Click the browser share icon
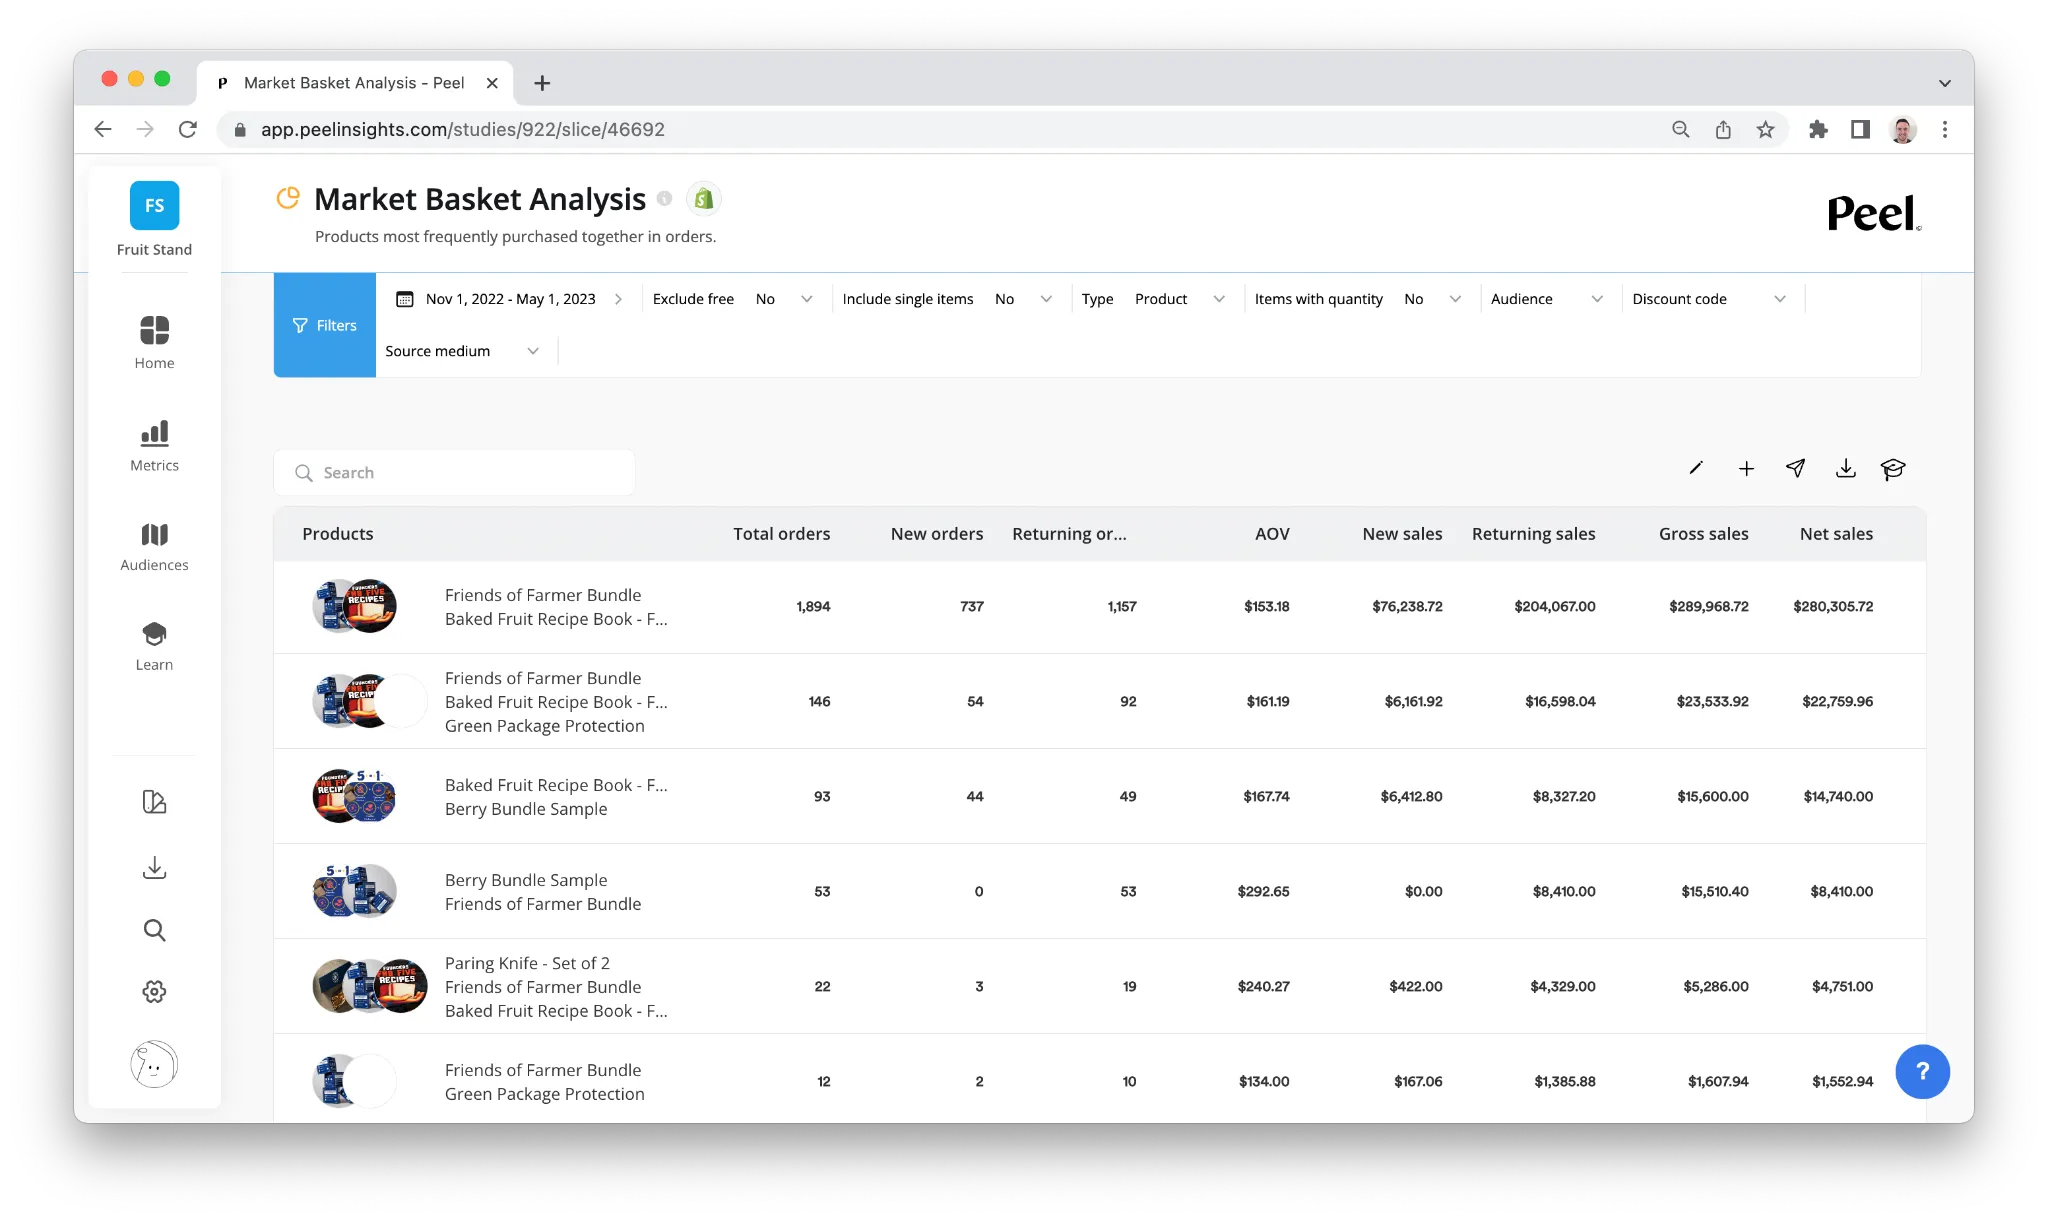The image size is (2048, 1221). click(1723, 129)
